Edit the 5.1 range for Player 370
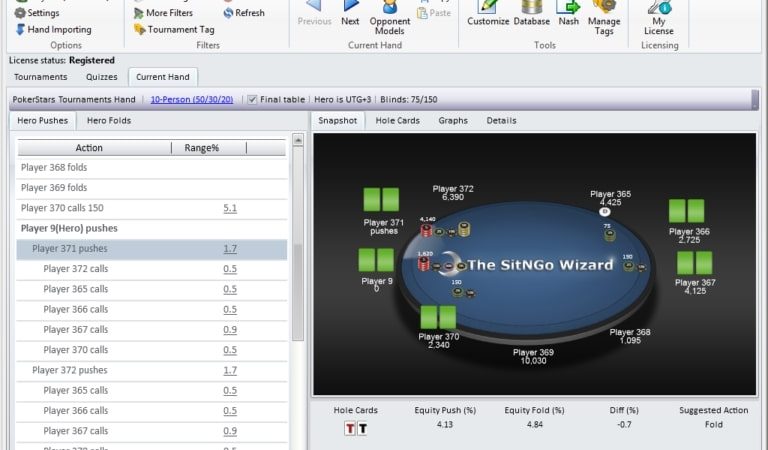Viewport: 768px width, 450px height. click(230, 208)
